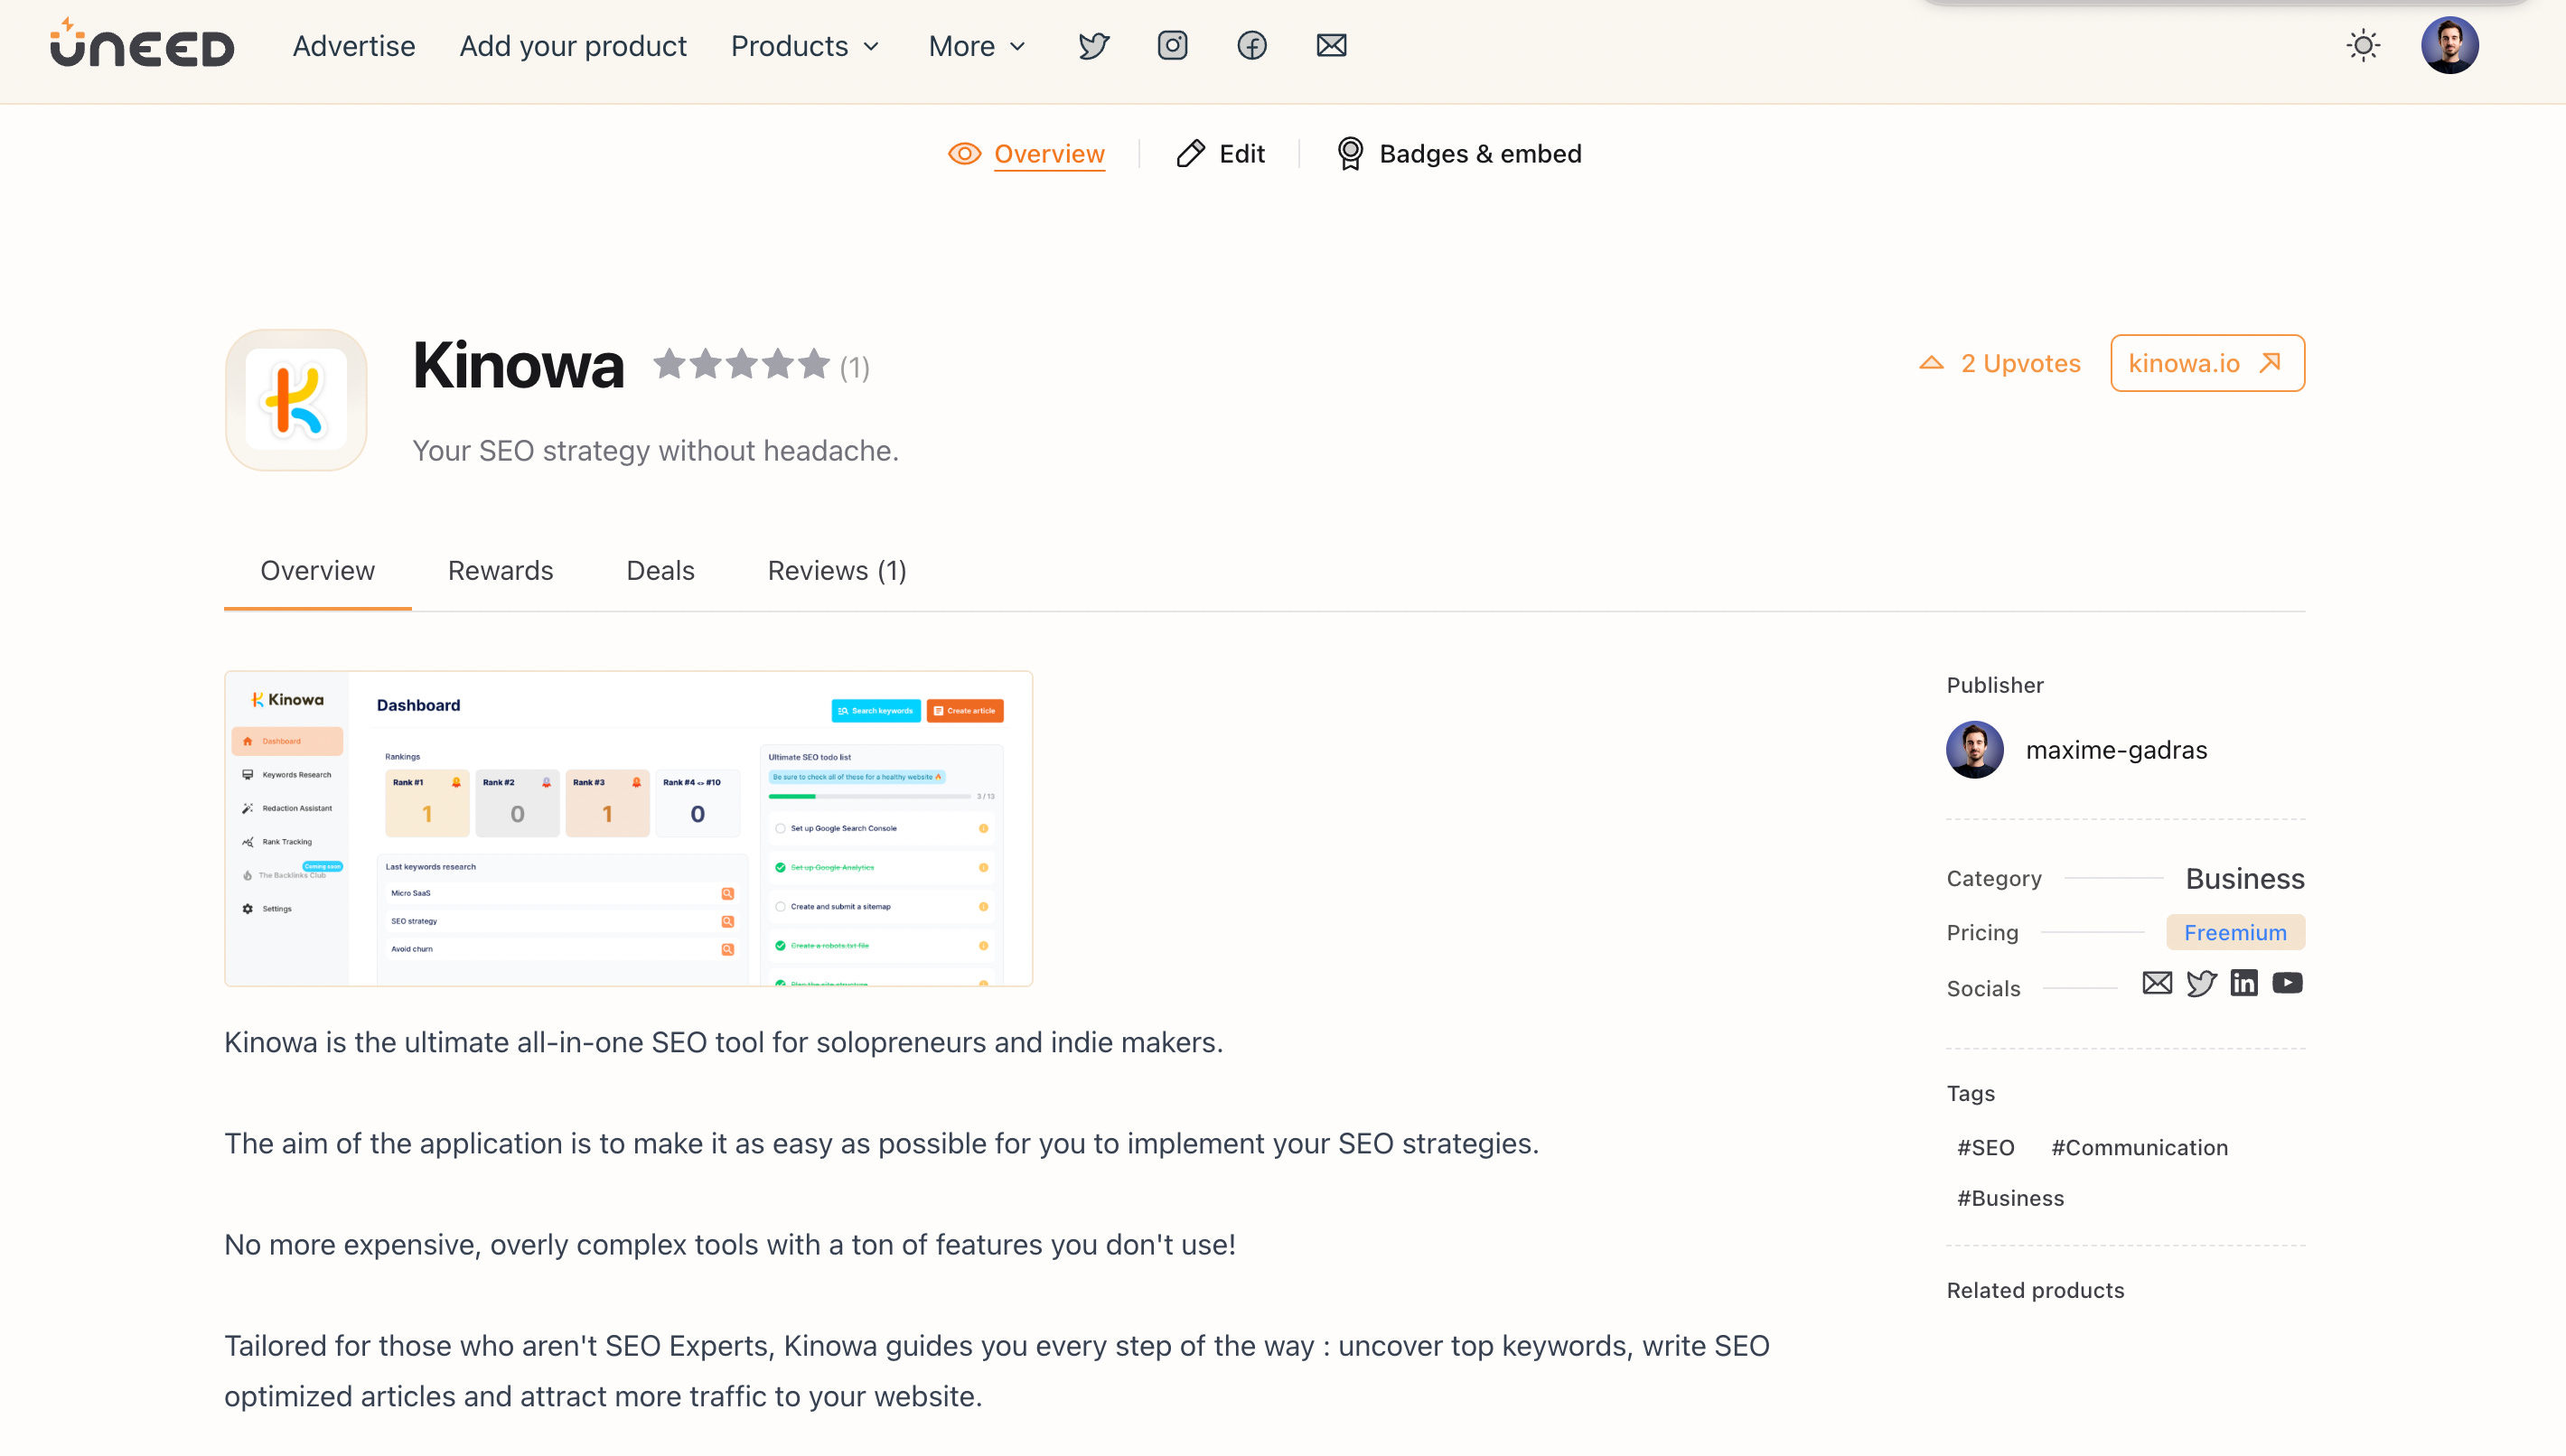This screenshot has height=1456, width=2566.
Task: Switch to the Rewards tab
Action: coord(500,571)
